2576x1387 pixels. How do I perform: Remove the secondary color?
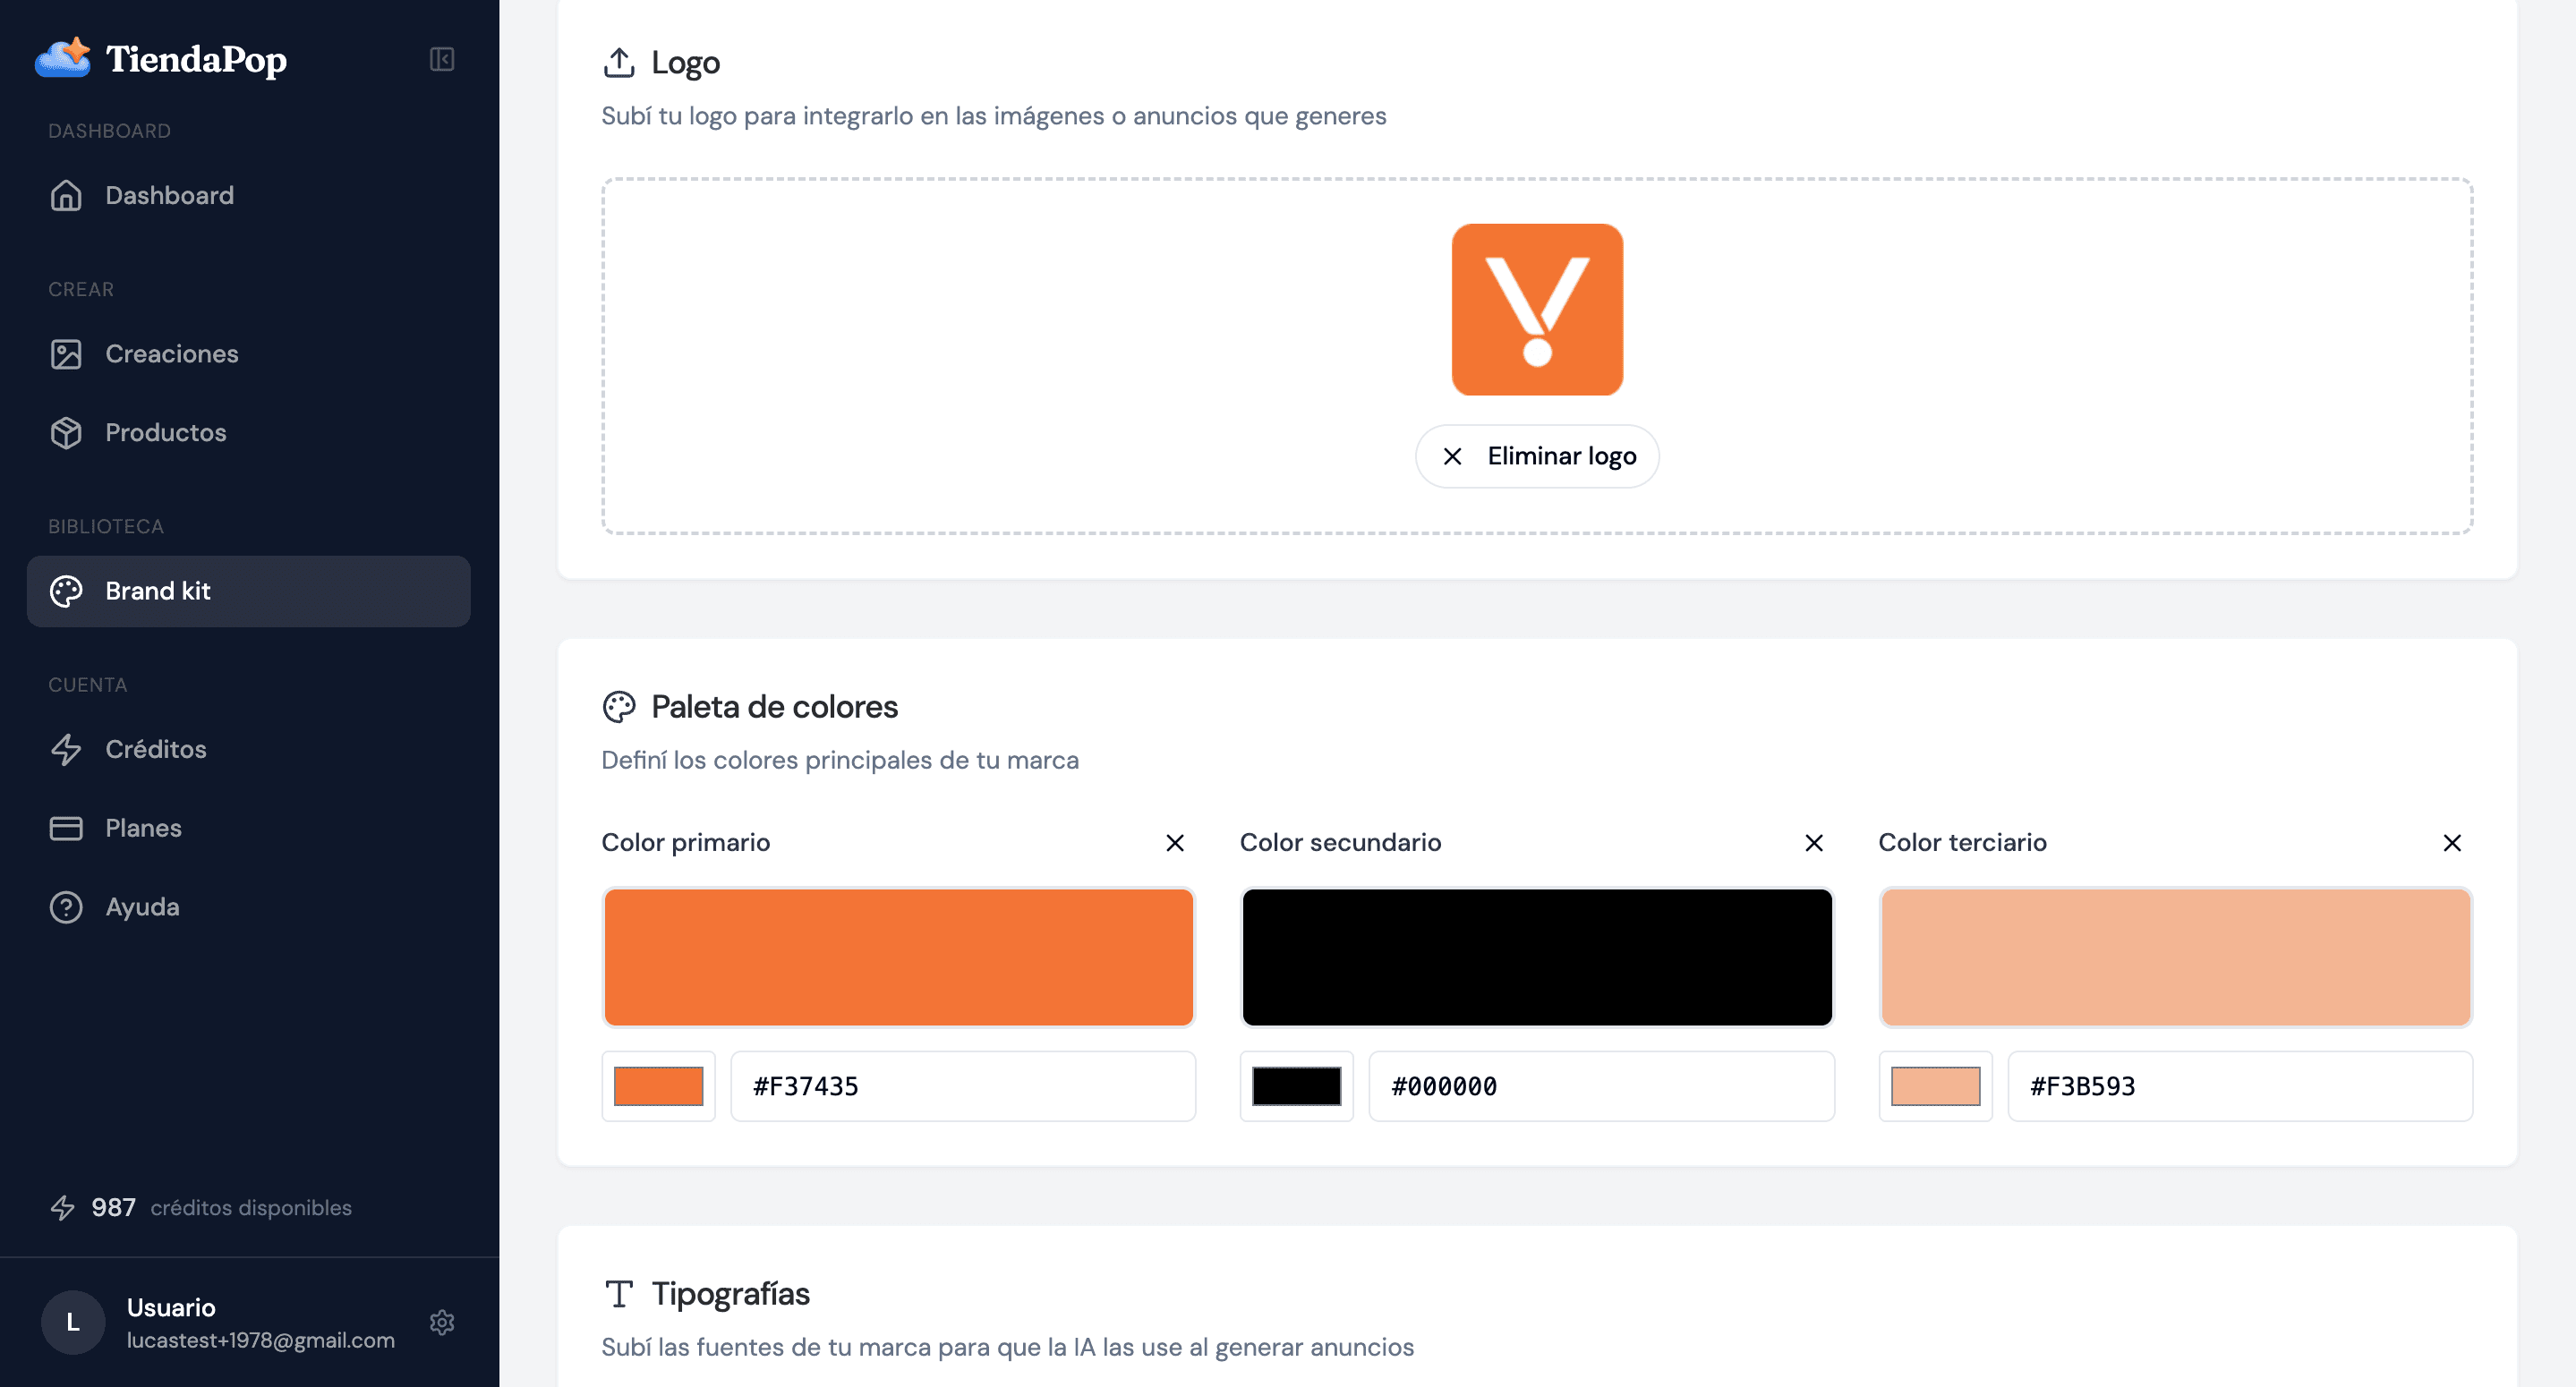[x=1813, y=843]
